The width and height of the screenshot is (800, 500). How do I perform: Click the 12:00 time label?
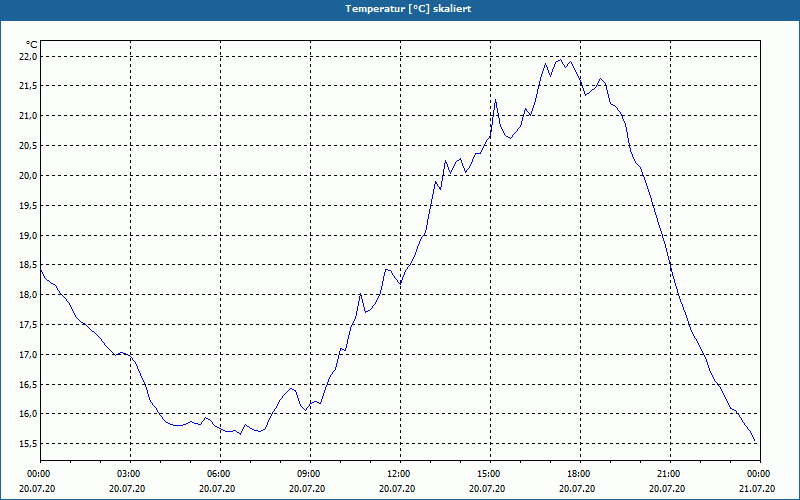[x=400, y=474]
